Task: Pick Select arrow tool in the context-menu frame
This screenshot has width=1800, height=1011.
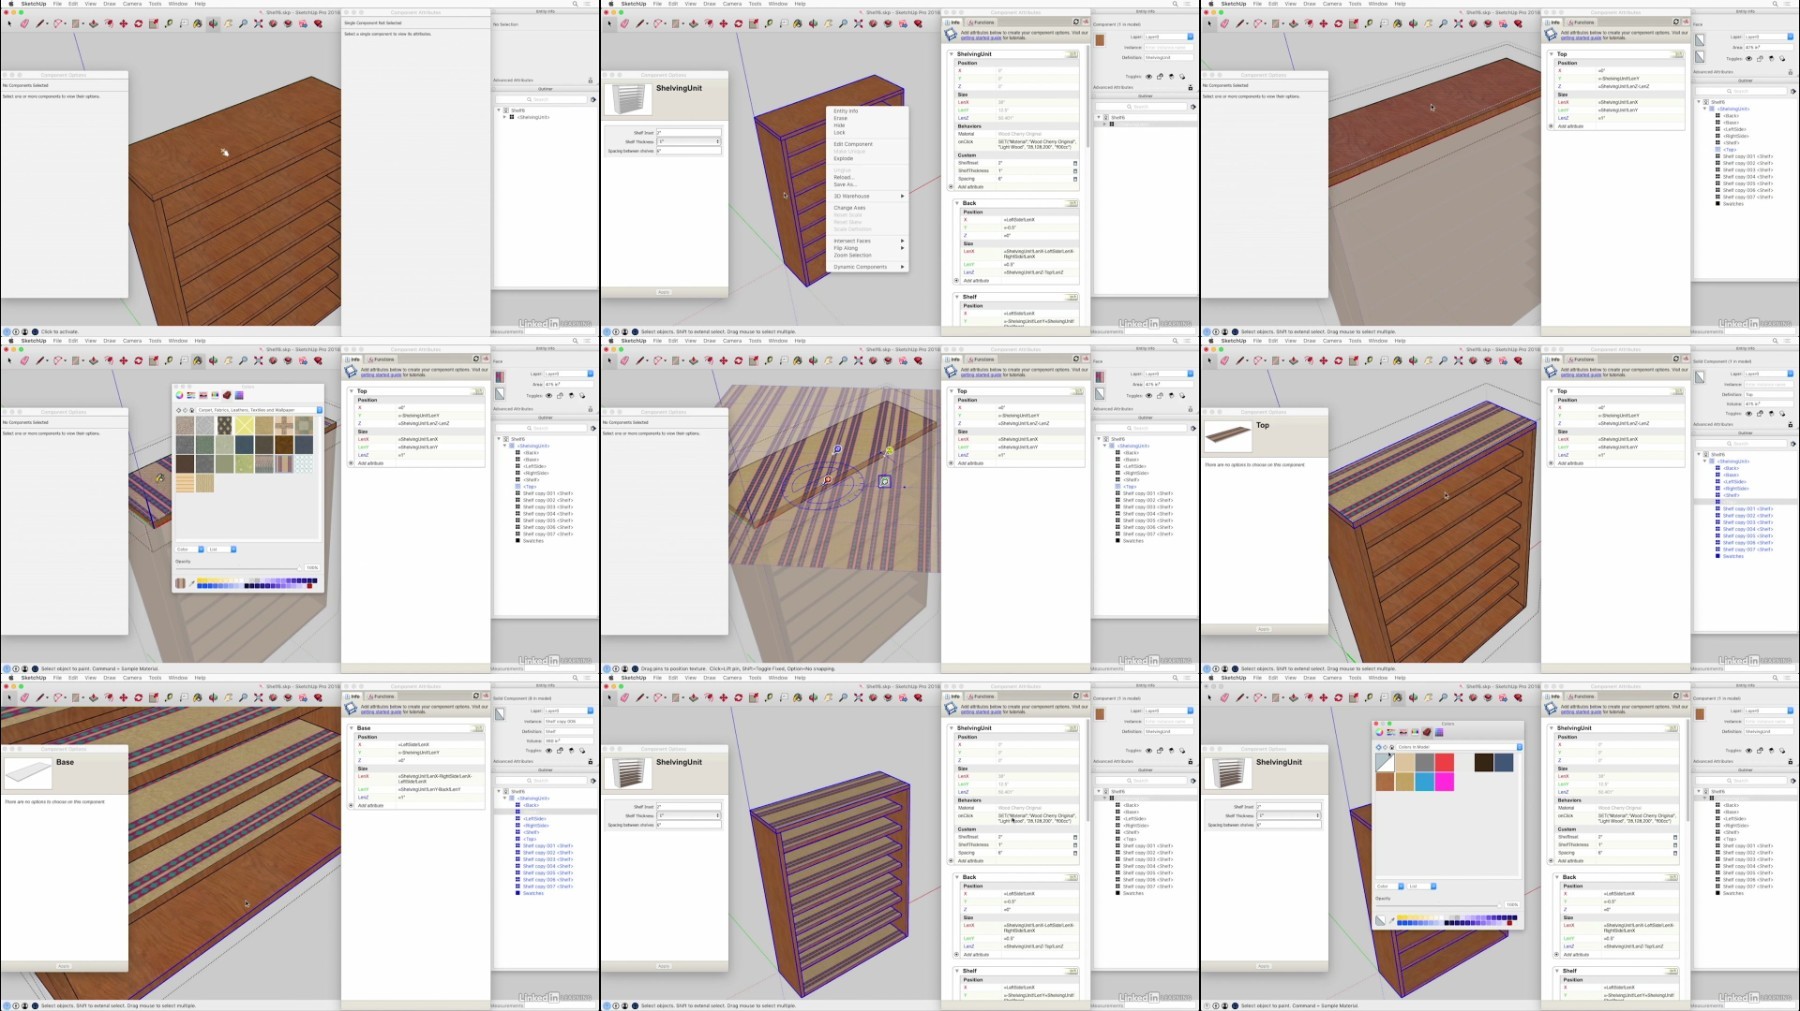Action: click(609, 23)
